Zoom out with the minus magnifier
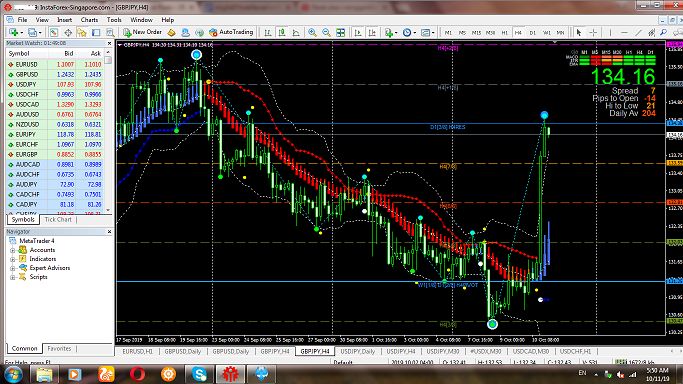The height and width of the screenshot is (384, 683). (326, 32)
